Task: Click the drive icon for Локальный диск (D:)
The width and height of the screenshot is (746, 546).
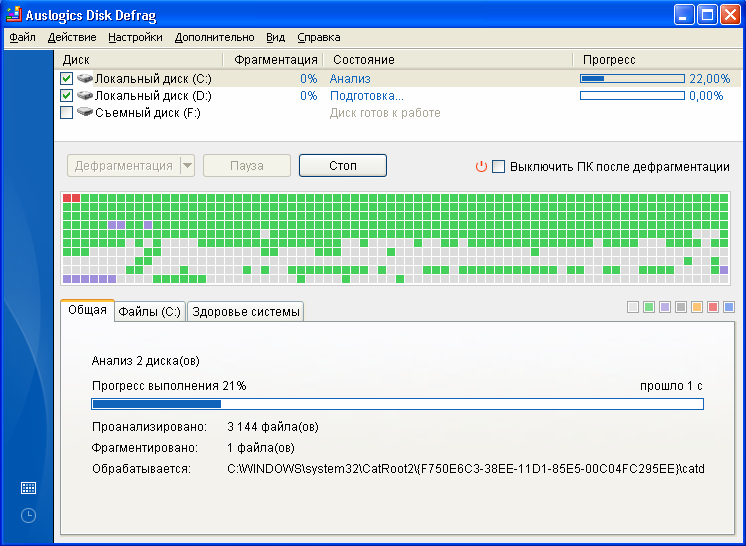Action: tap(85, 96)
